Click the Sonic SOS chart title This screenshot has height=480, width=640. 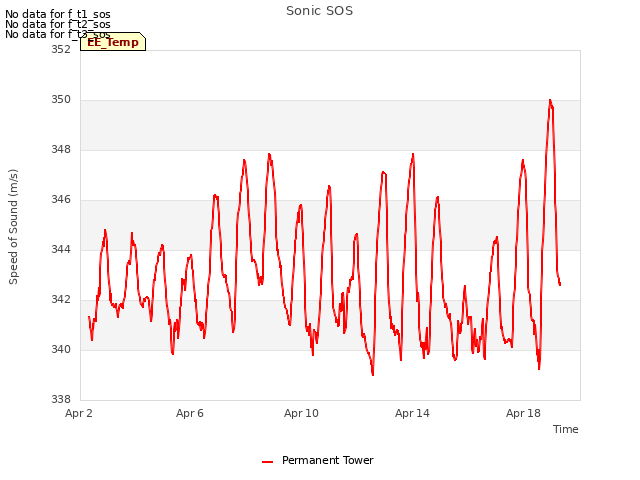tap(319, 11)
